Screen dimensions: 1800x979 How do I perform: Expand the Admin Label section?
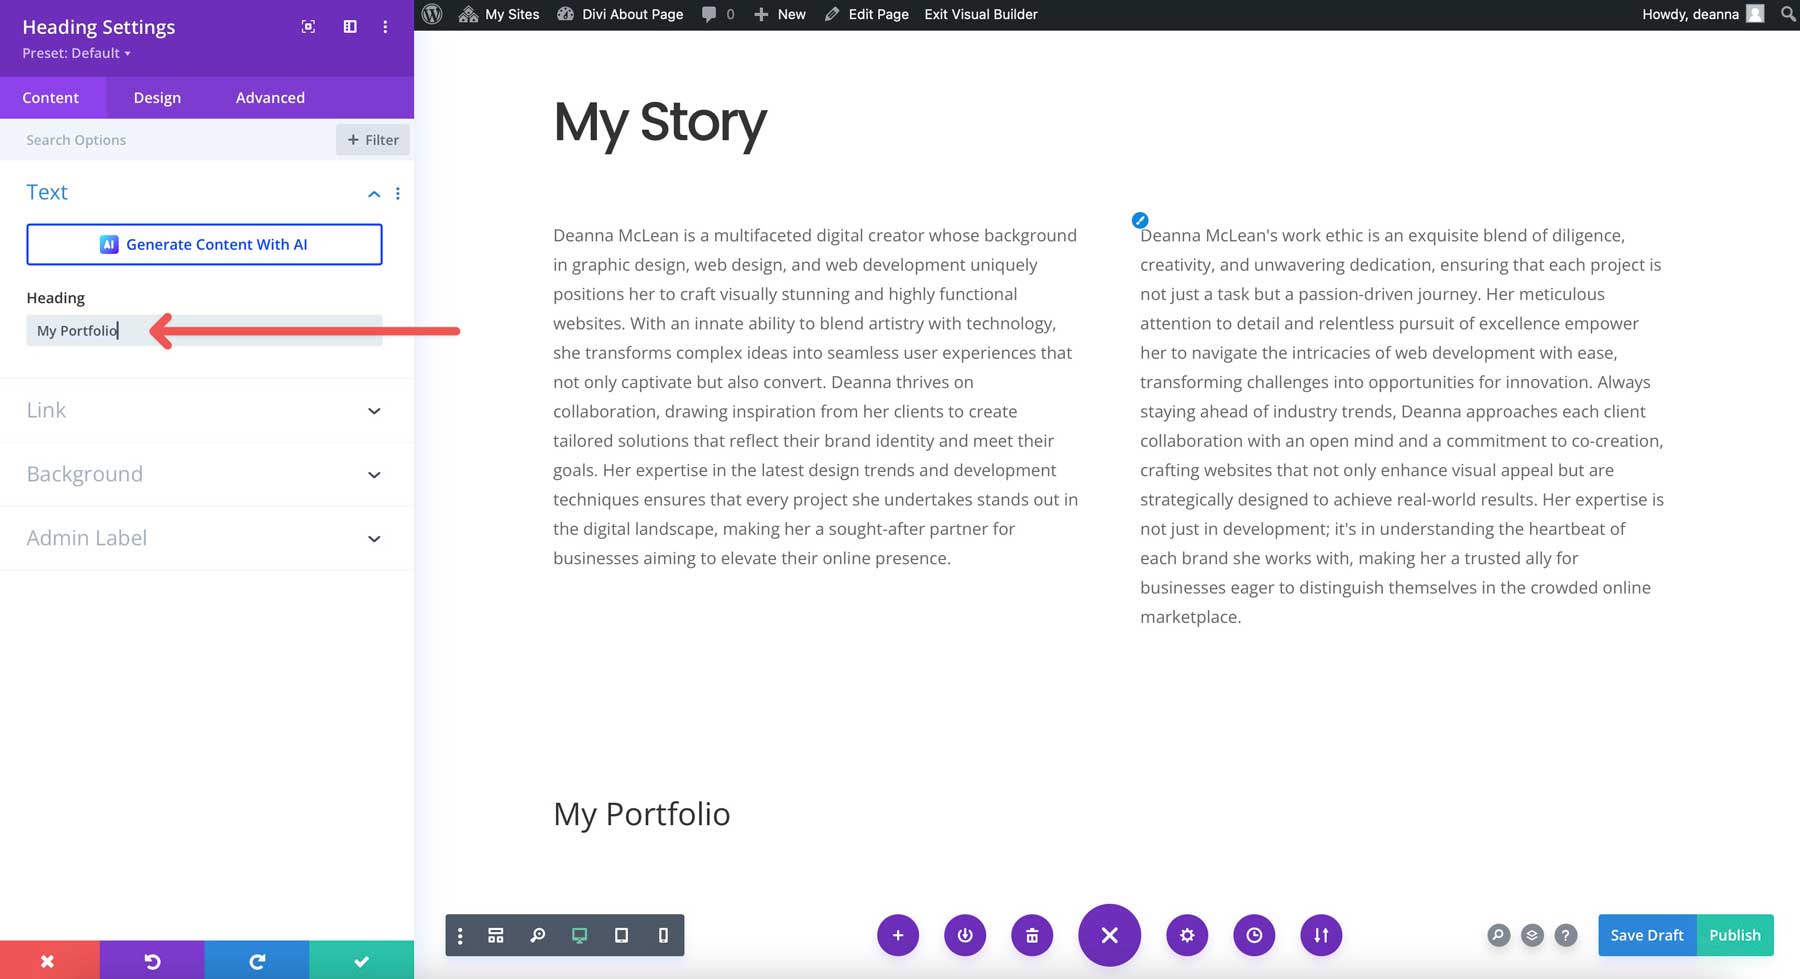[x=374, y=538]
